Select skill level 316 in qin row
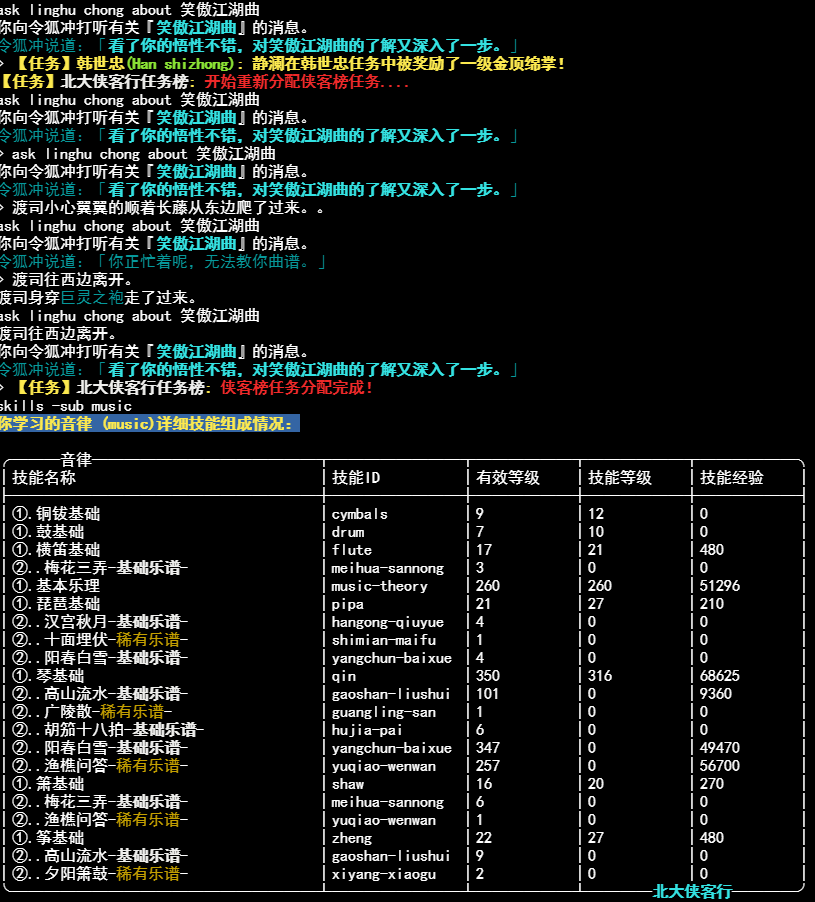The height and width of the screenshot is (902, 815). click(599, 675)
